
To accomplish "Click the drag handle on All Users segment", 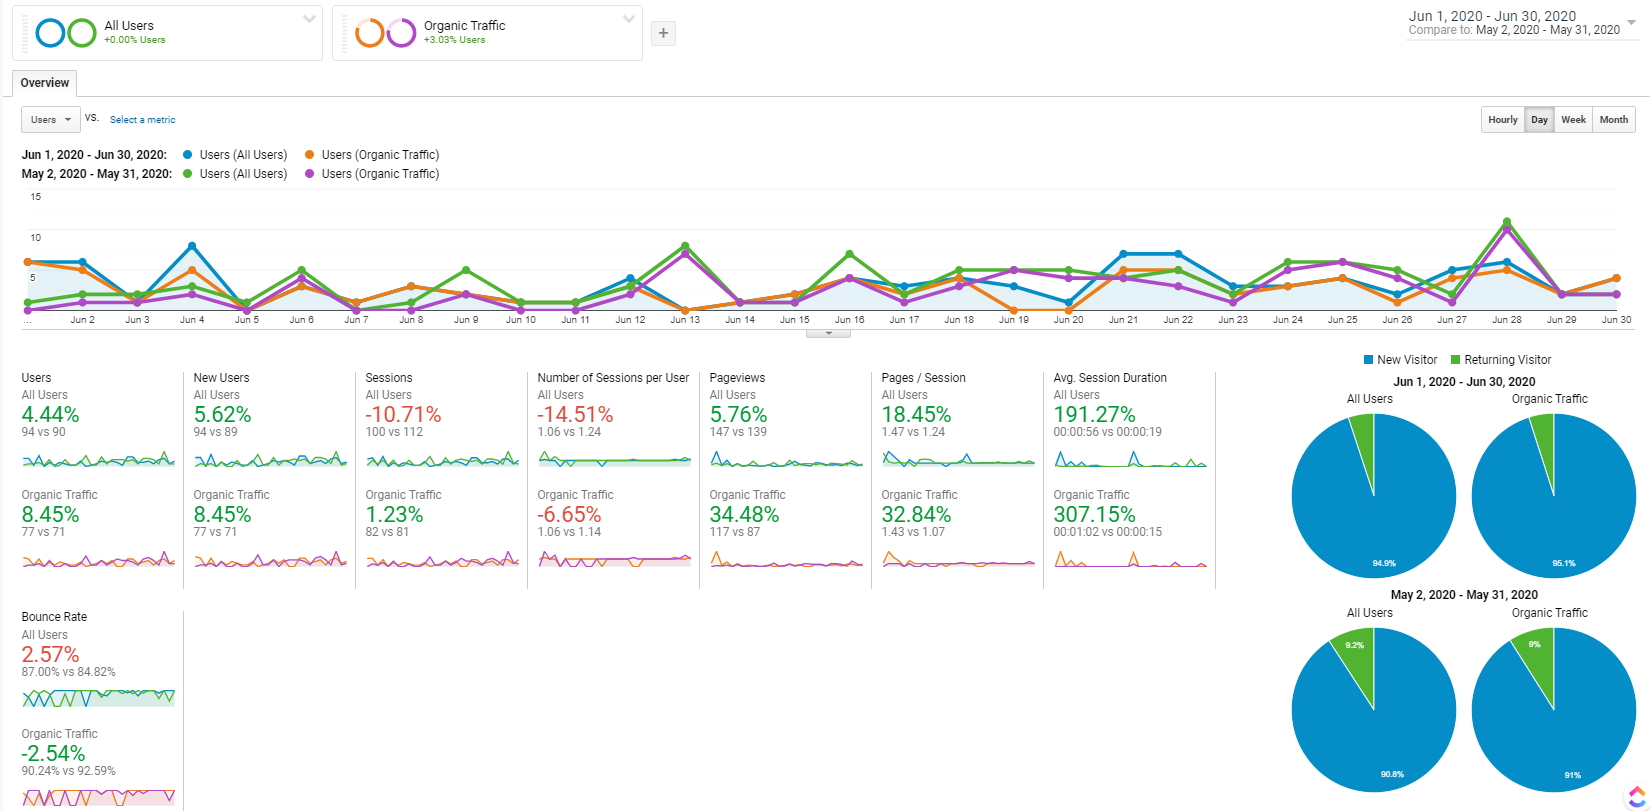I will (x=24, y=33).
